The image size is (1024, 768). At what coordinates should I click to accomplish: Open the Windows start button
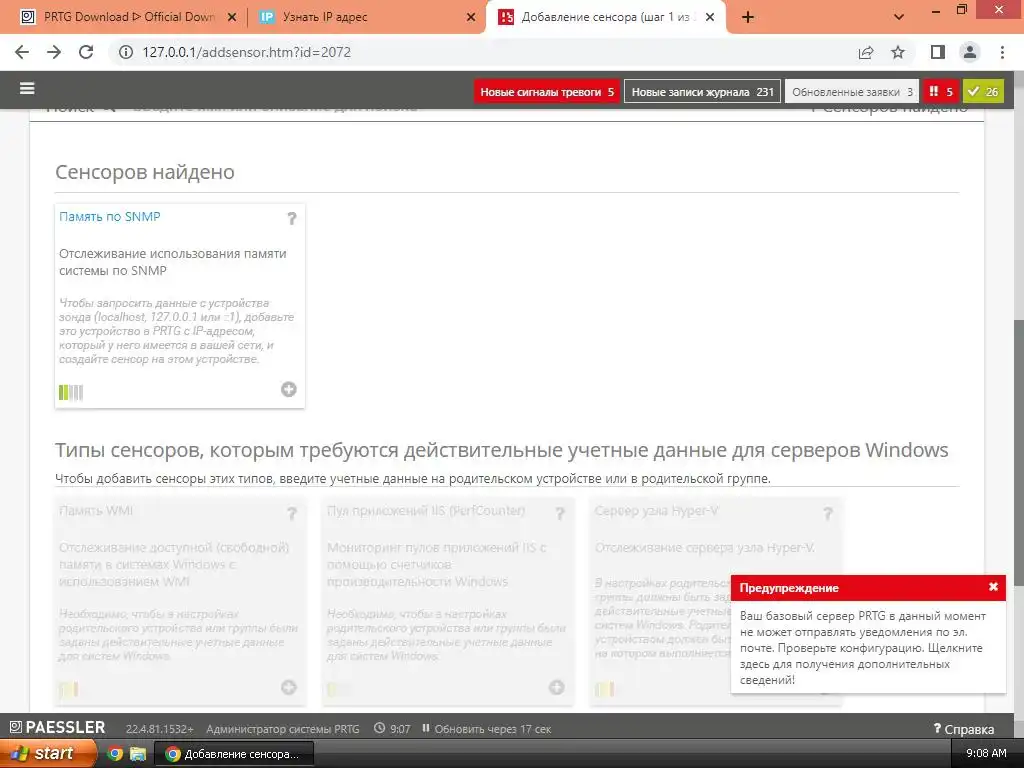click(x=46, y=753)
